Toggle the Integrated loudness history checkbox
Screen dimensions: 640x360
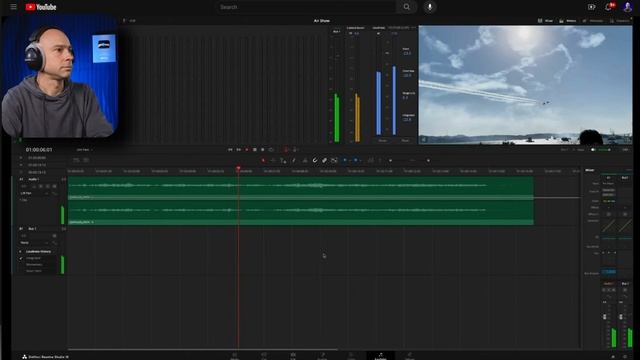click(21, 258)
